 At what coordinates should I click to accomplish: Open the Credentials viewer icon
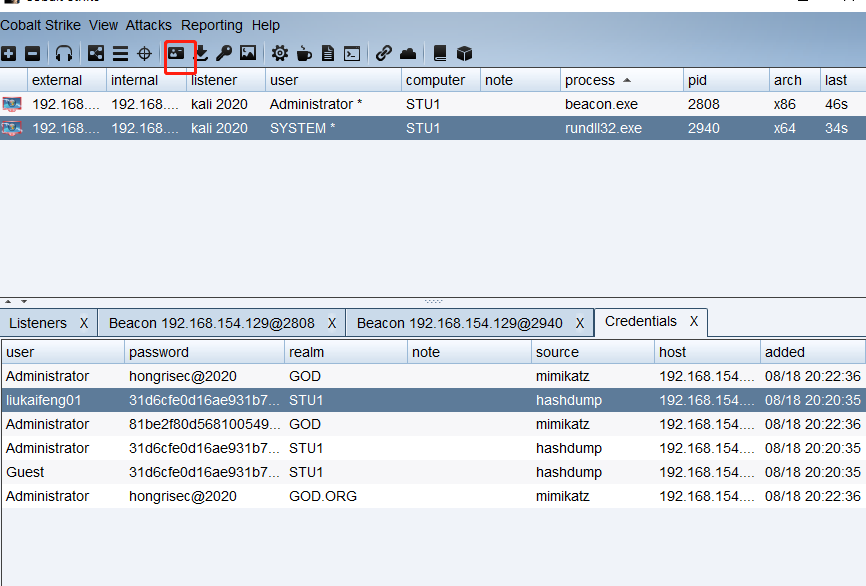click(176, 53)
